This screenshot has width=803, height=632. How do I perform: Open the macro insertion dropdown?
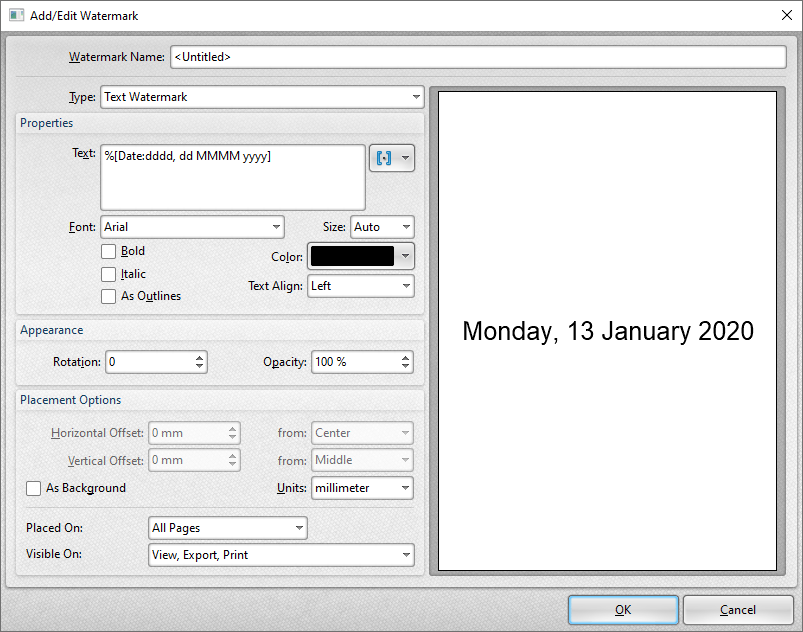tap(392, 157)
